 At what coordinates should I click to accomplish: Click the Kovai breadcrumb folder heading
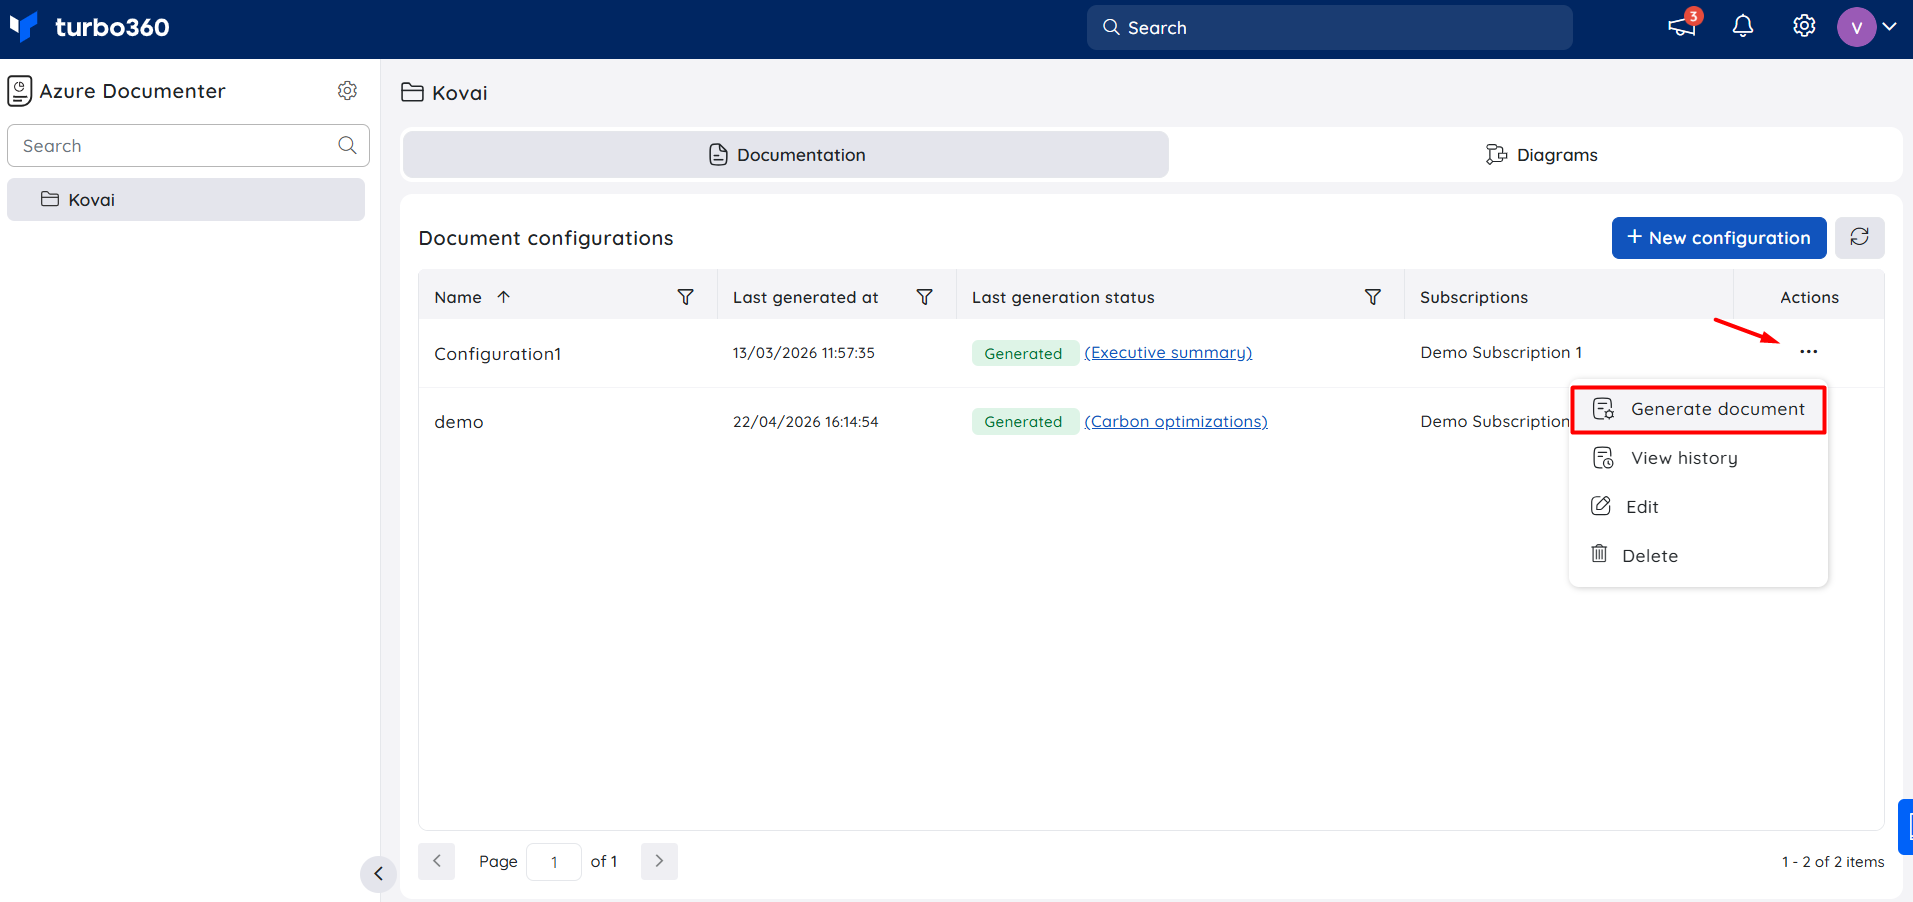tap(445, 93)
